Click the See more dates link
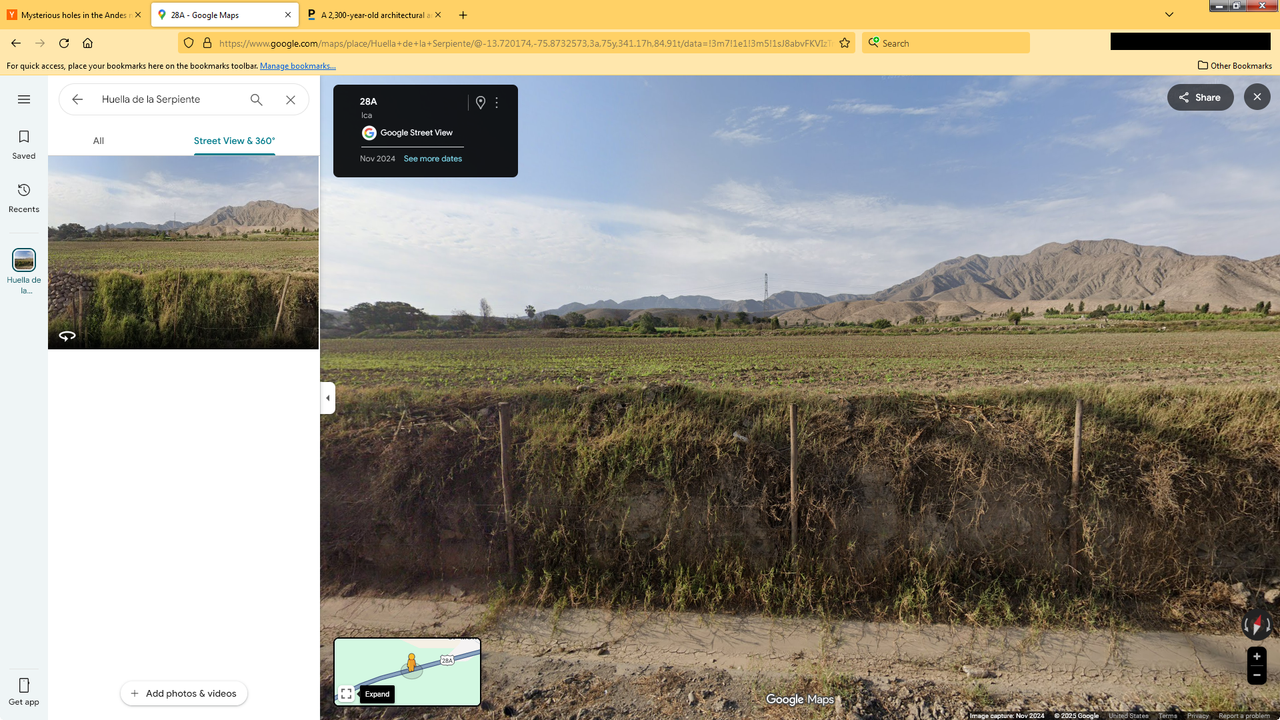 432,158
